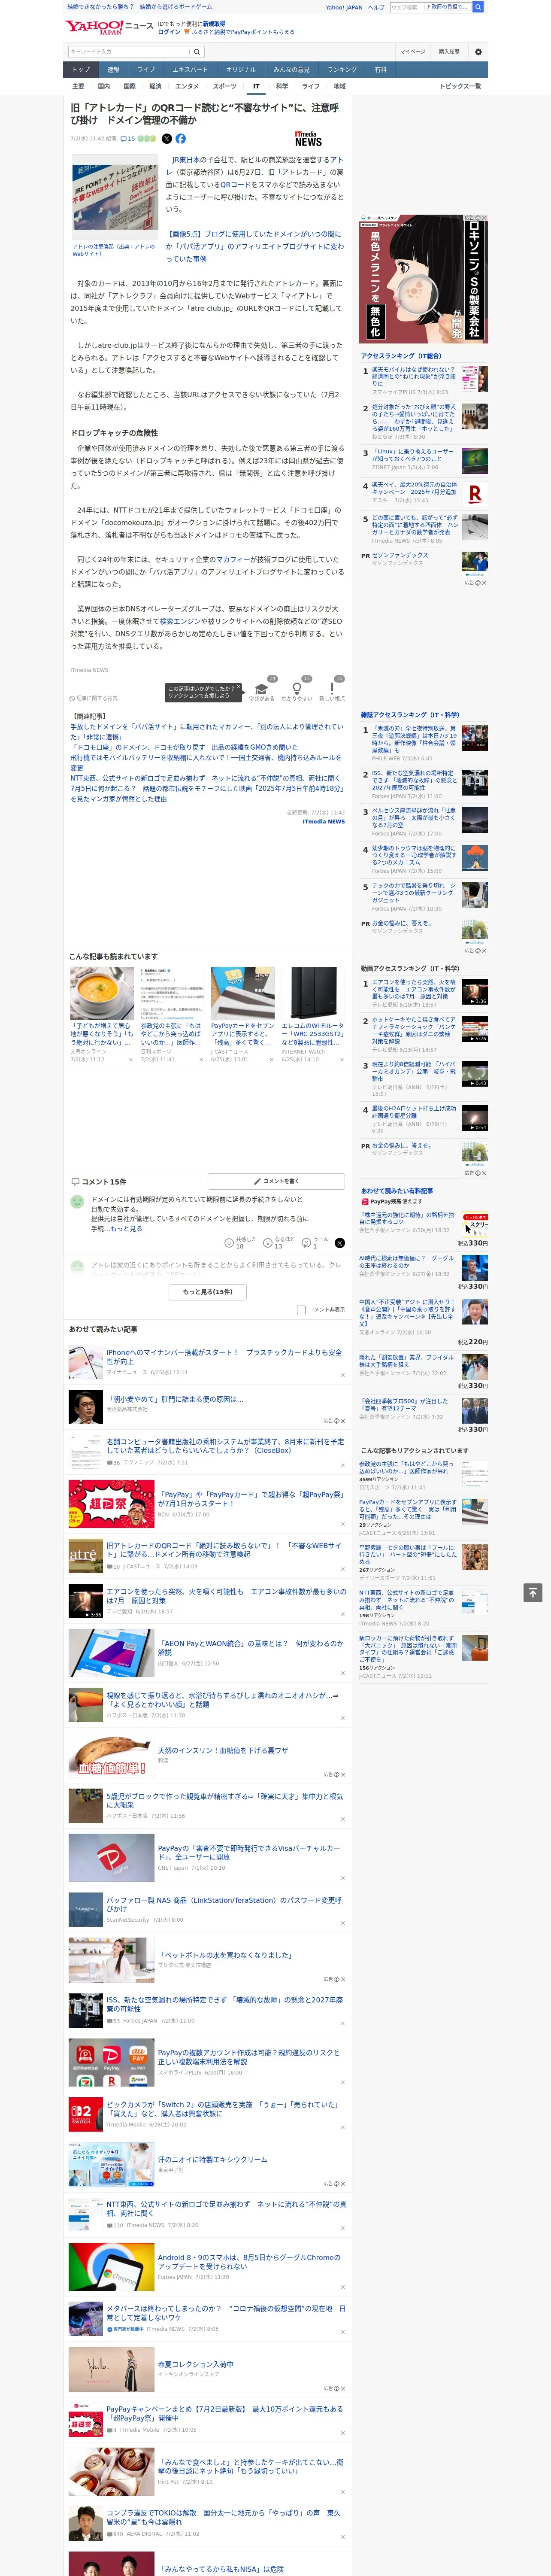Open the settings gear icon

[477, 51]
